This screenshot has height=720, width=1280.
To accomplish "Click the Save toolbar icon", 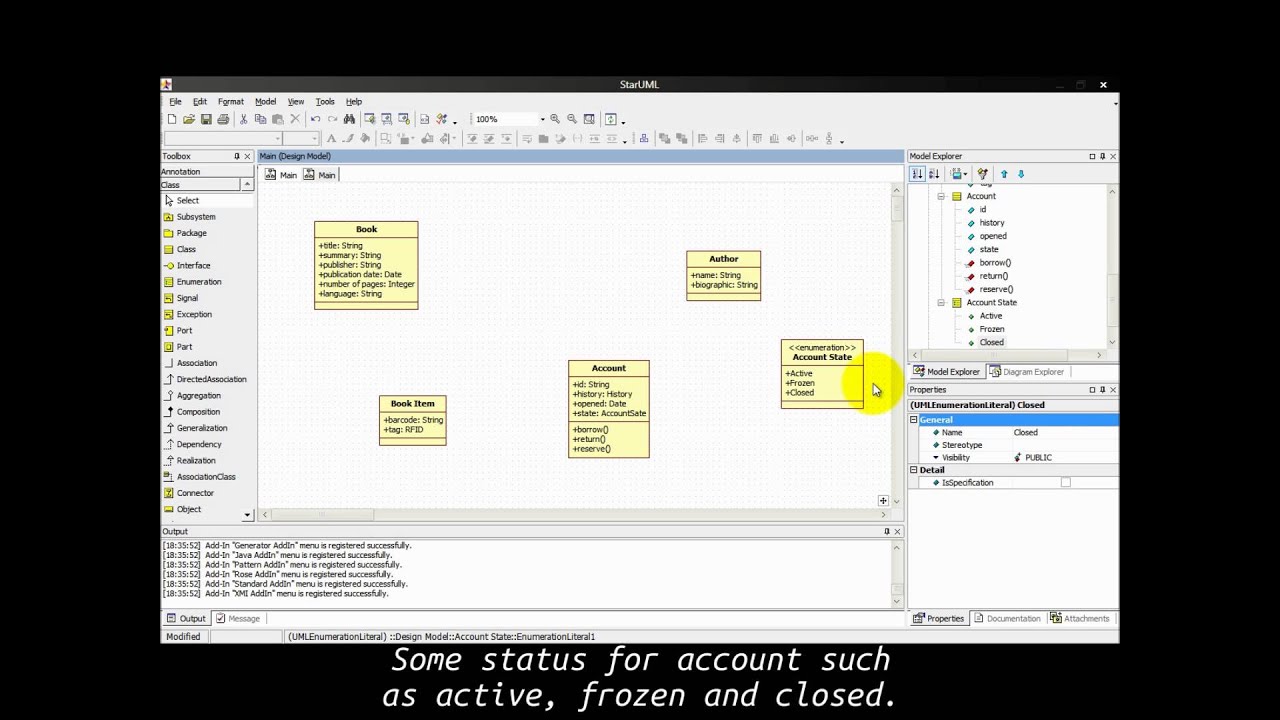I will tap(206, 119).
